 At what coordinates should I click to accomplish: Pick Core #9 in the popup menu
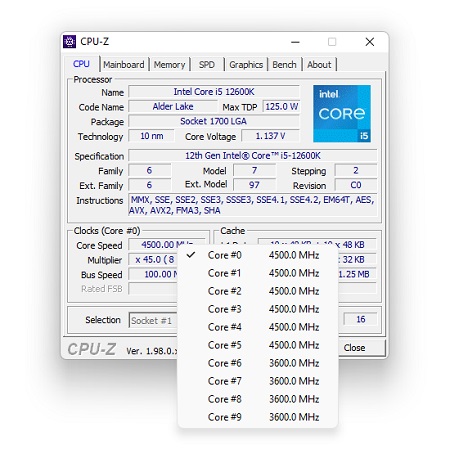tap(258, 417)
